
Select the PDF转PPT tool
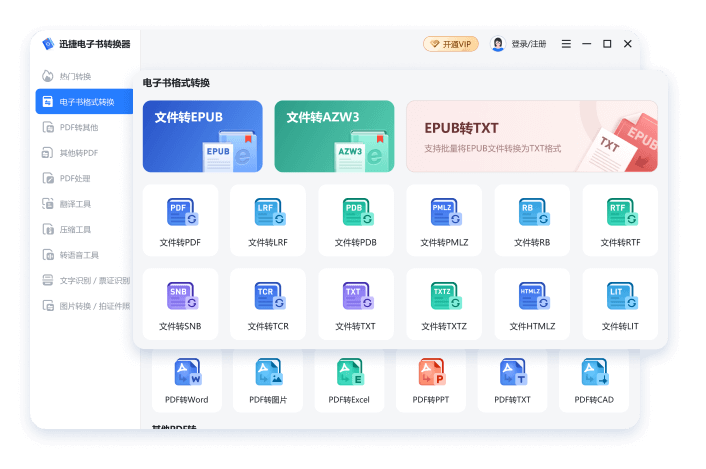(x=431, y=381)
